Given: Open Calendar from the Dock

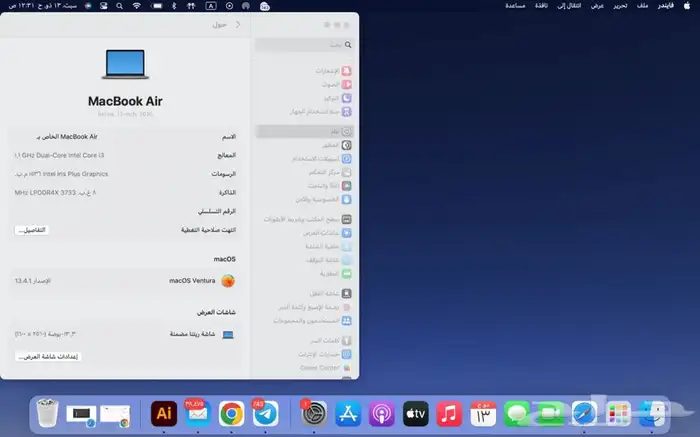Looking at the screenshot, I should [483, 413].
